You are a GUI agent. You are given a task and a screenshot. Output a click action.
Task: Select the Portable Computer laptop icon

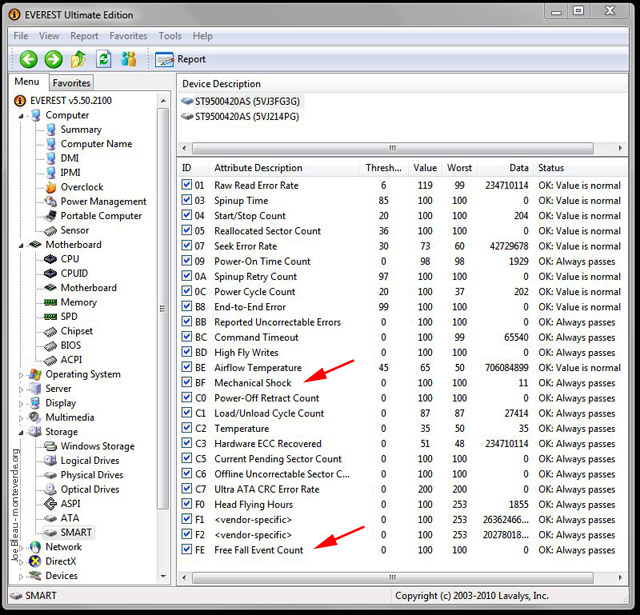[x=51, y=216]
